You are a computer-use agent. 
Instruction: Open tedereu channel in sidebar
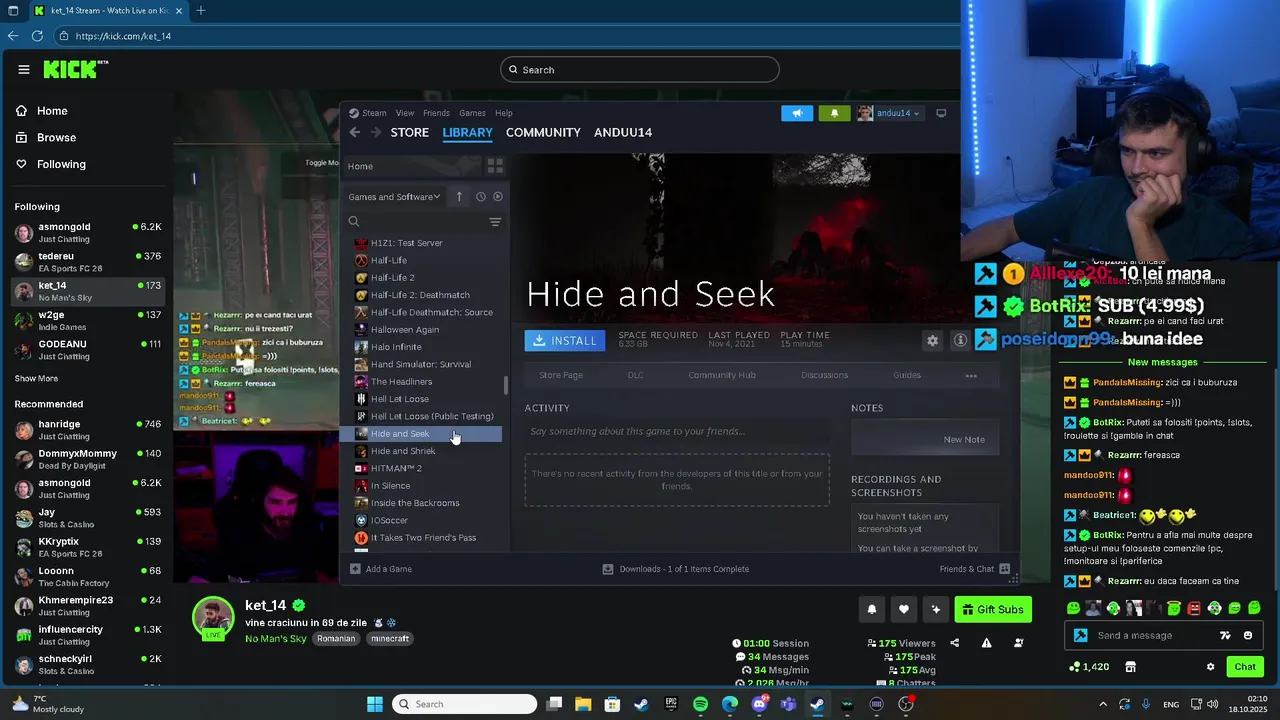tap(87, 262)
